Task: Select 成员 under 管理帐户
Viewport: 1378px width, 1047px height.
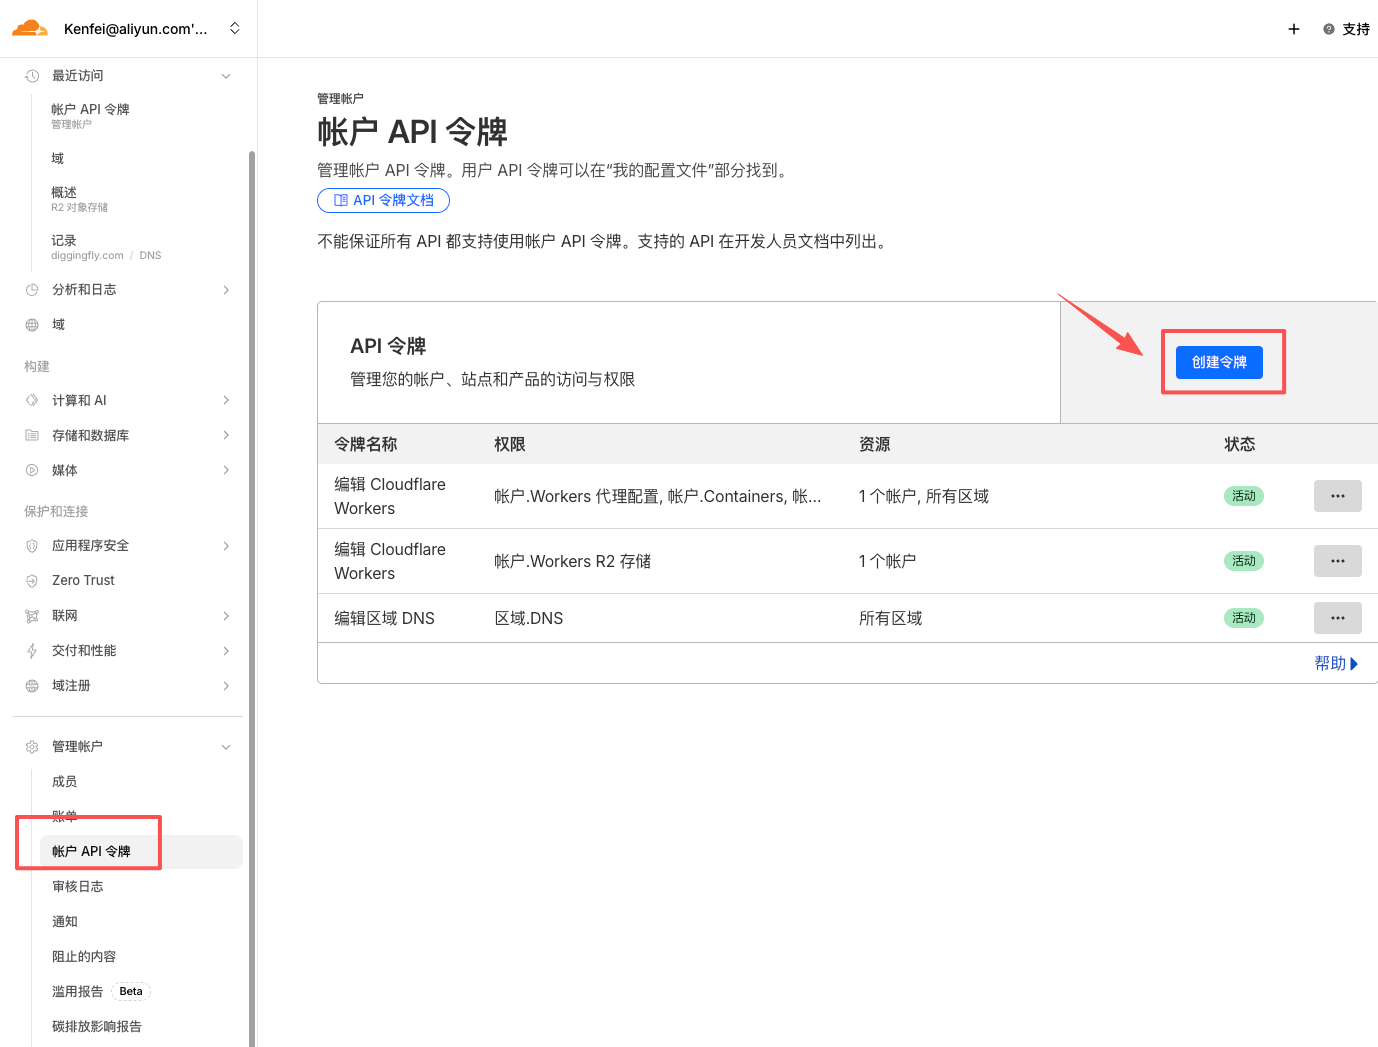Action: [65, 782]
